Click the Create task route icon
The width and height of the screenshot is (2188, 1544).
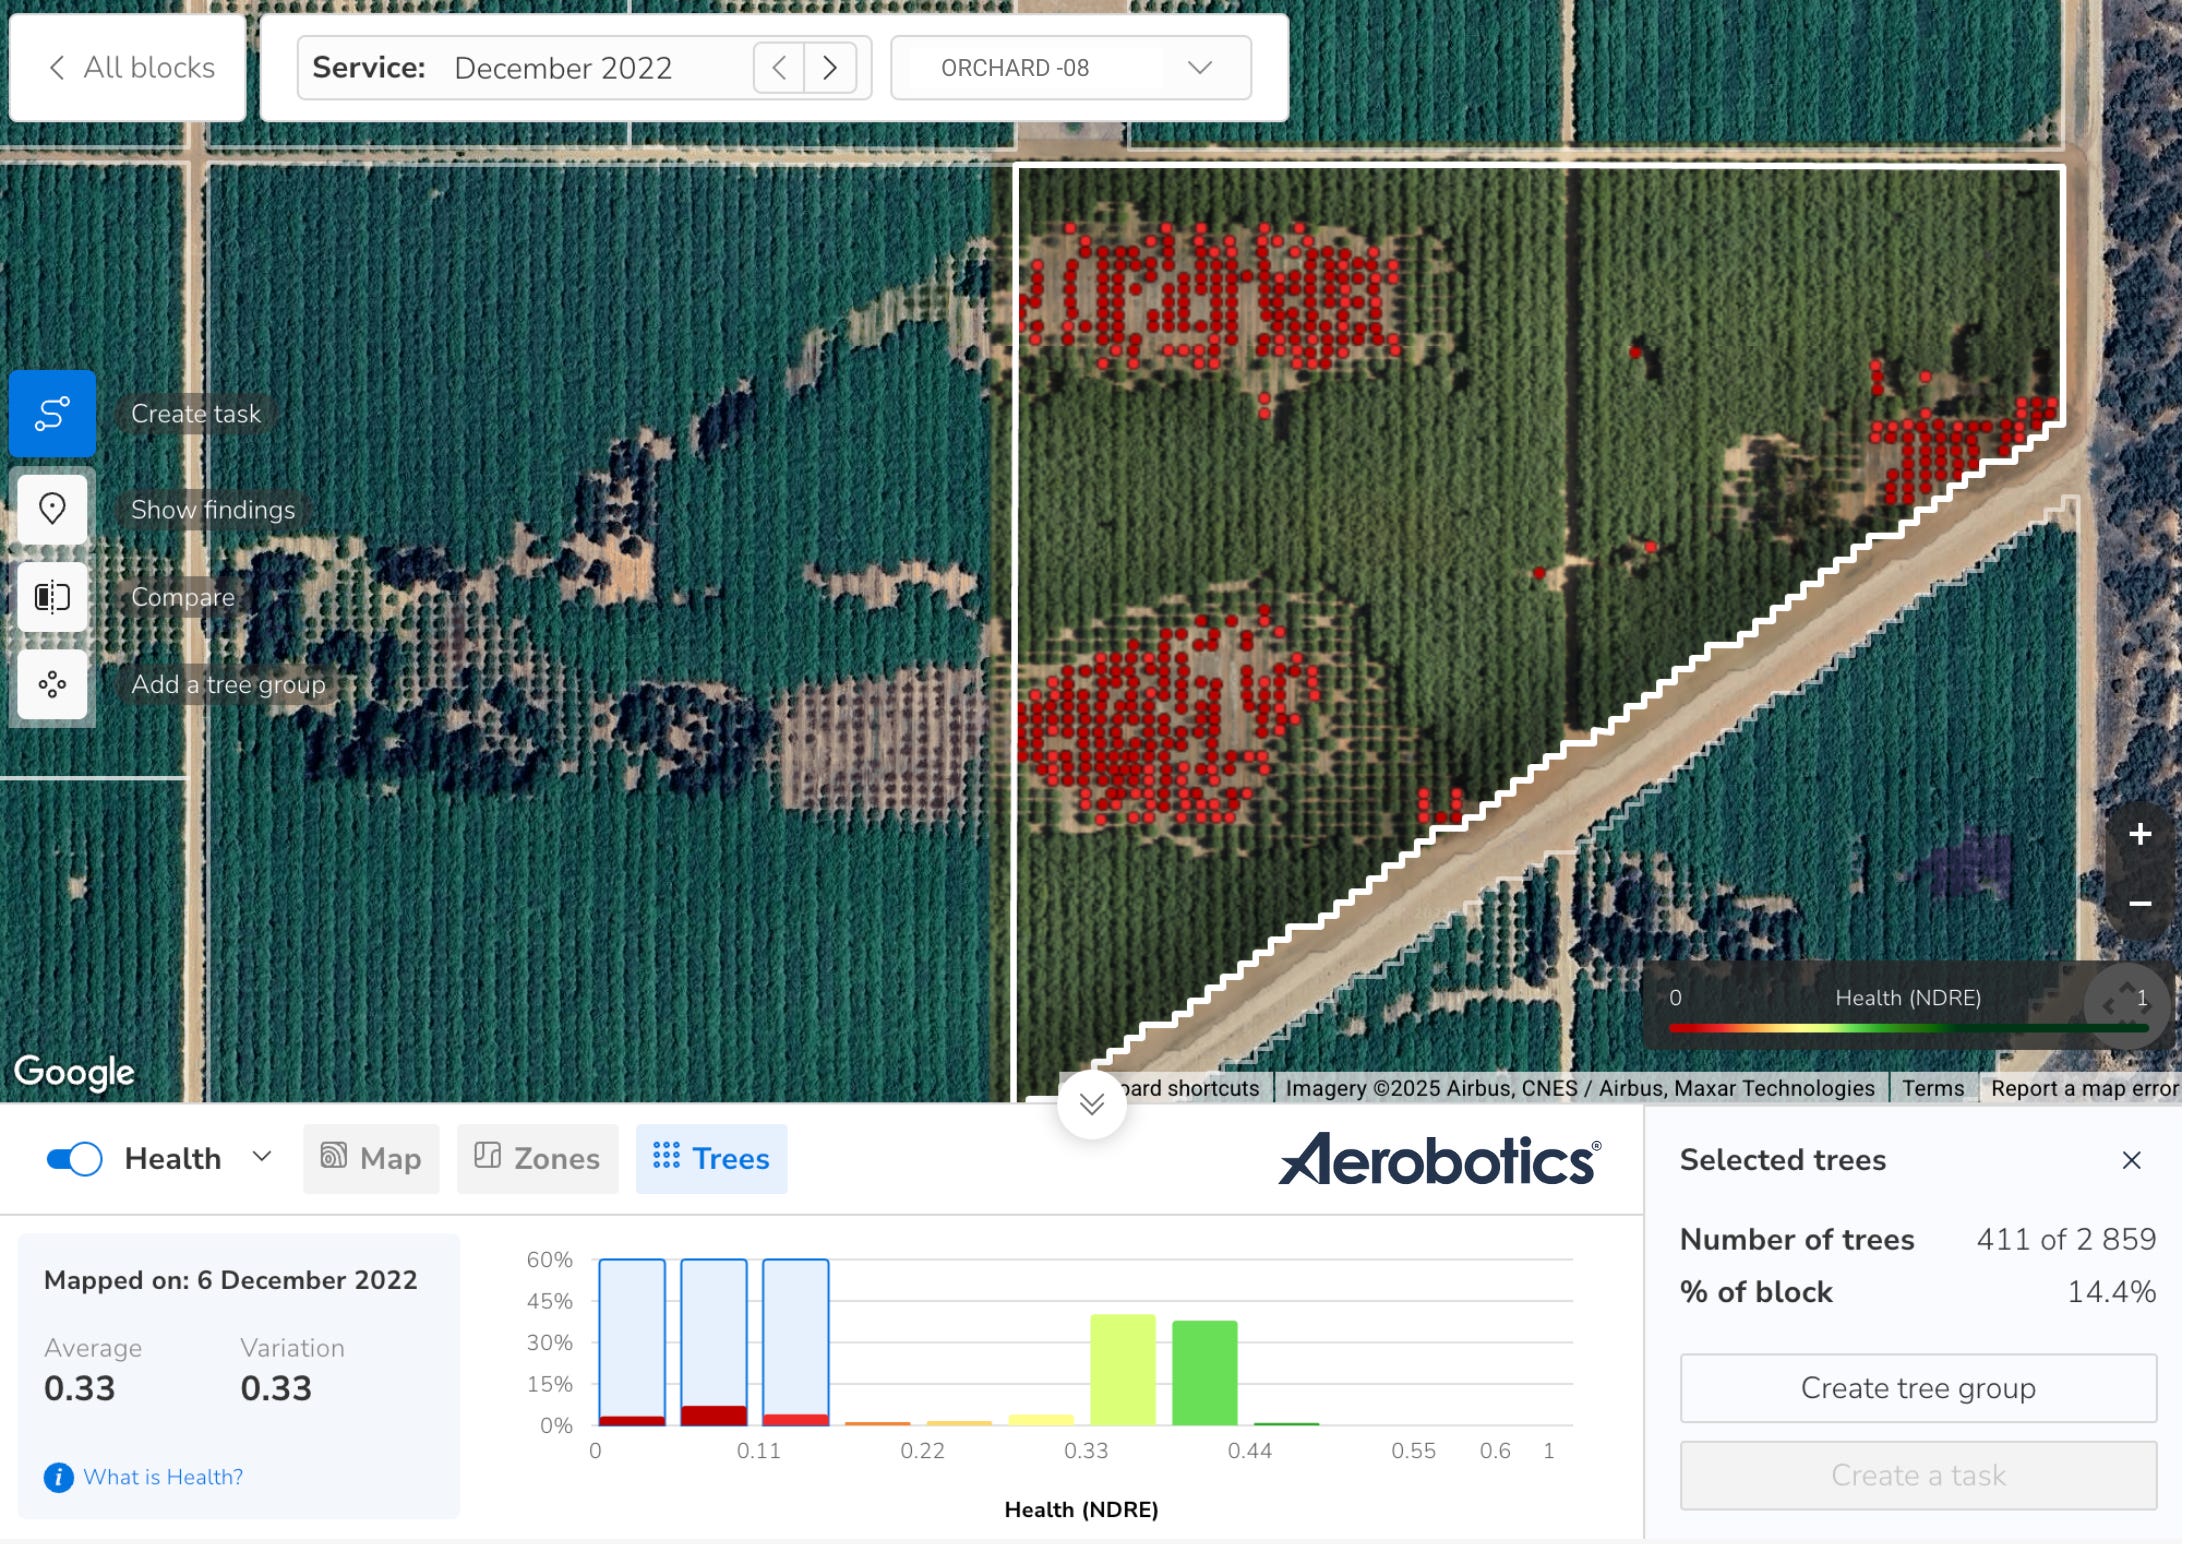point(52,413)
